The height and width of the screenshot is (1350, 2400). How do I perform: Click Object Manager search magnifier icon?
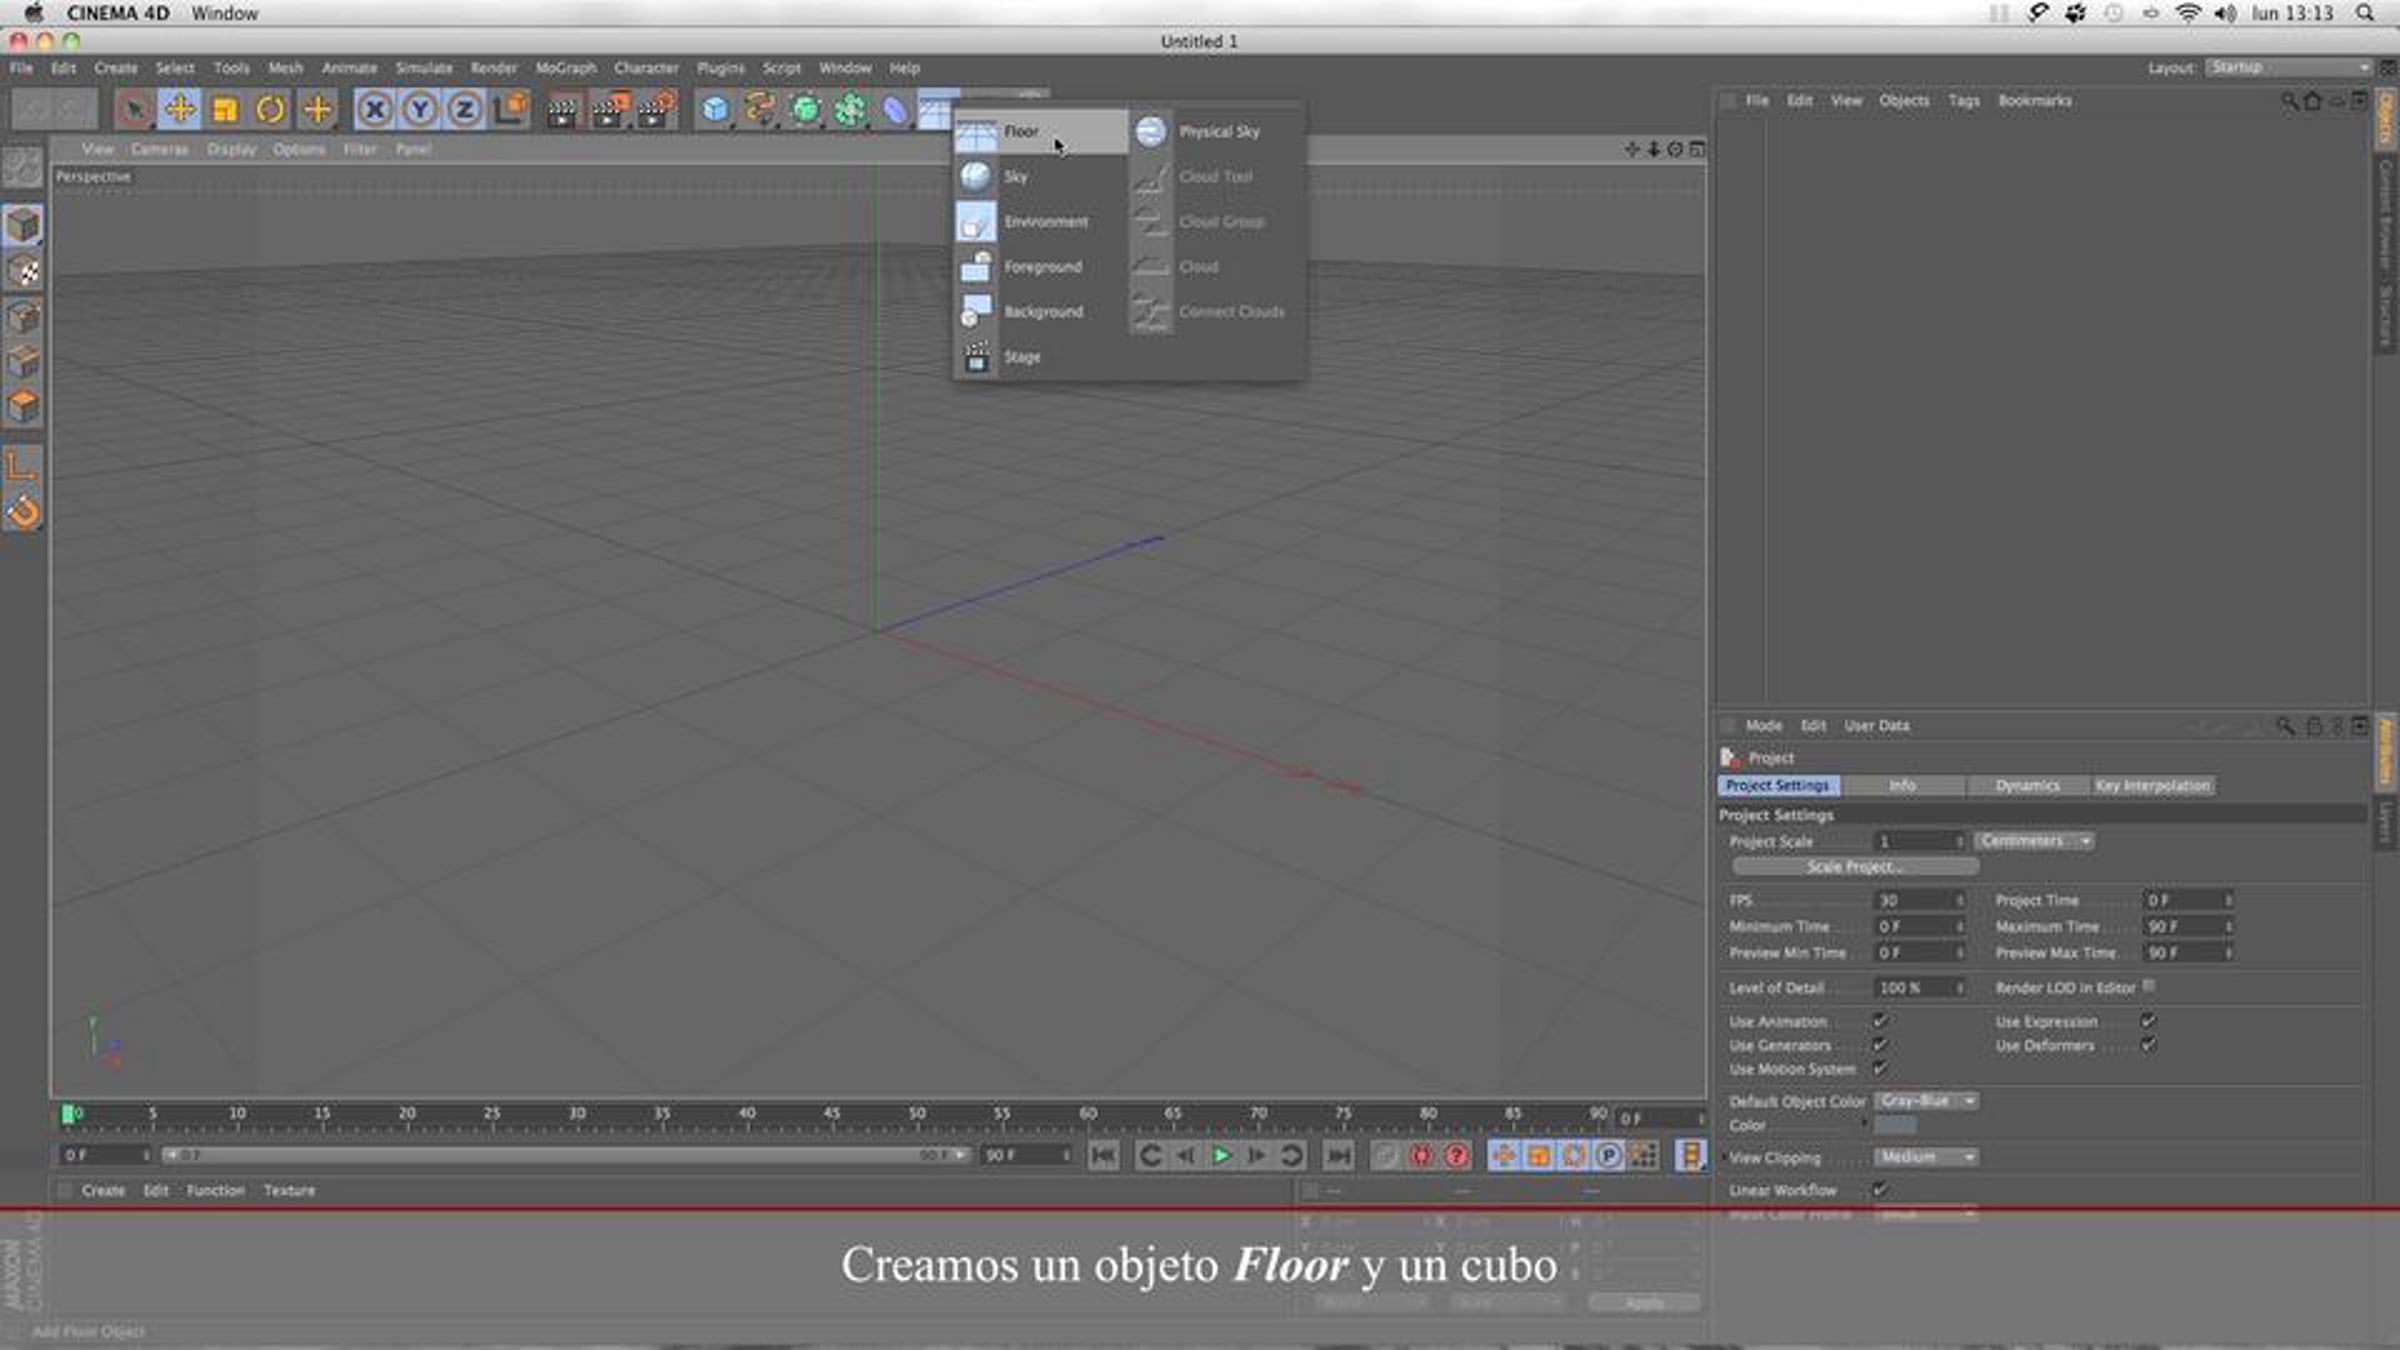pyautogui.click(x=2289, y=101)
